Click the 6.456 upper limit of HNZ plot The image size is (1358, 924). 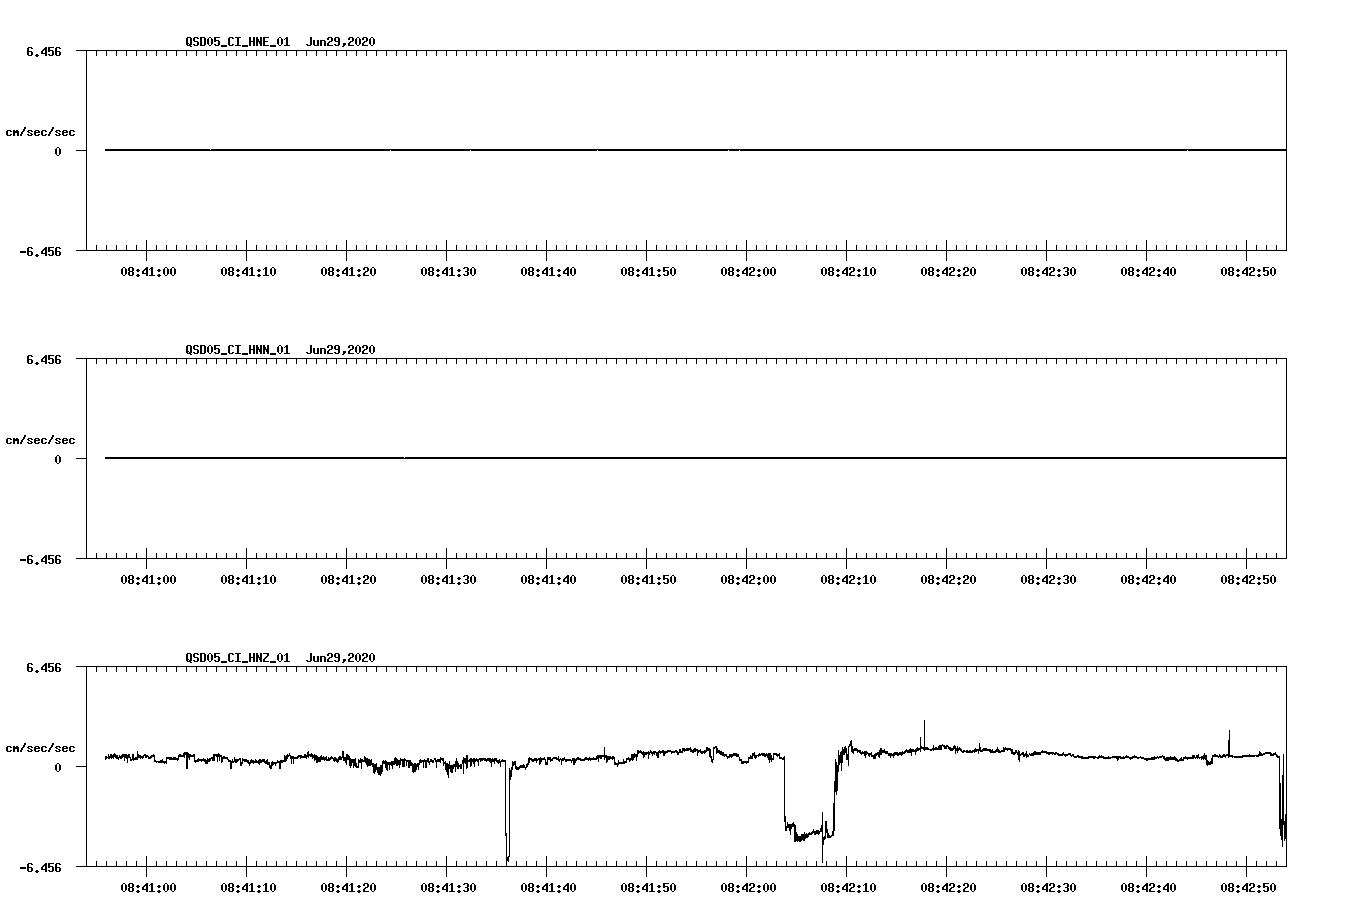click(x=44, y=667)
